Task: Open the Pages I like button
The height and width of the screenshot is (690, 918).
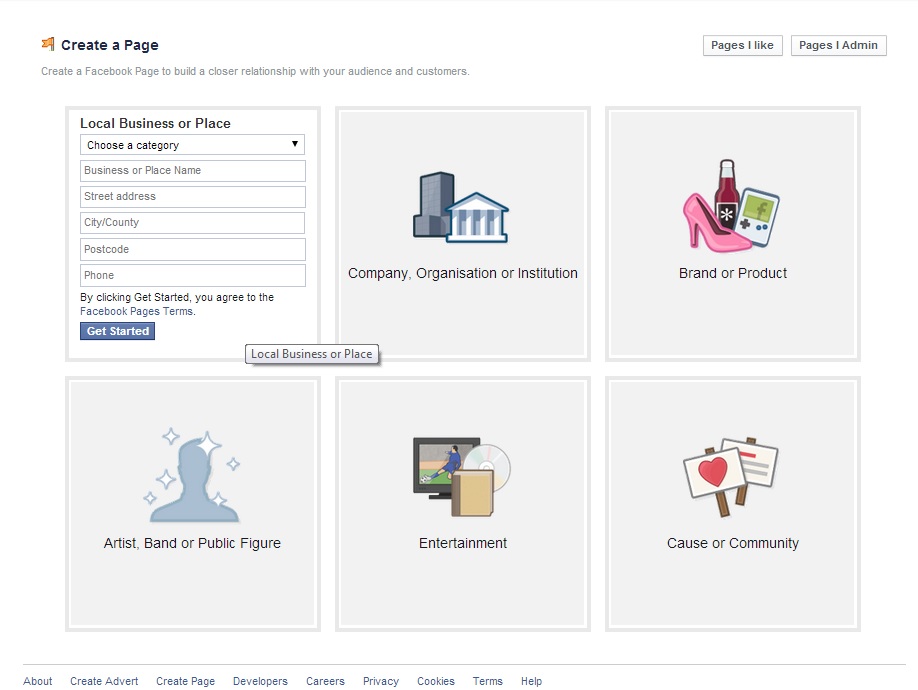Action: pos(742,46)
